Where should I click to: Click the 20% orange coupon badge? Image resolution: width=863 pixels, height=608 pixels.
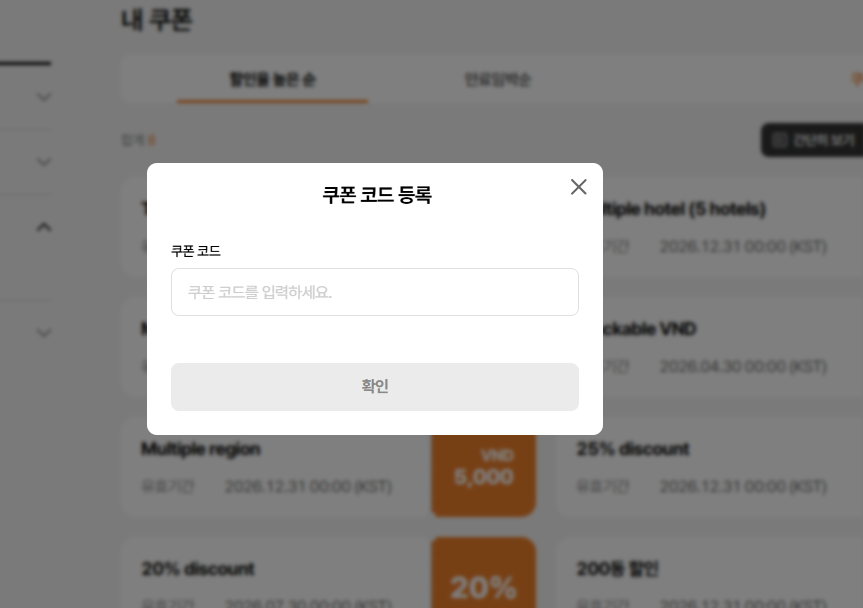483,573
